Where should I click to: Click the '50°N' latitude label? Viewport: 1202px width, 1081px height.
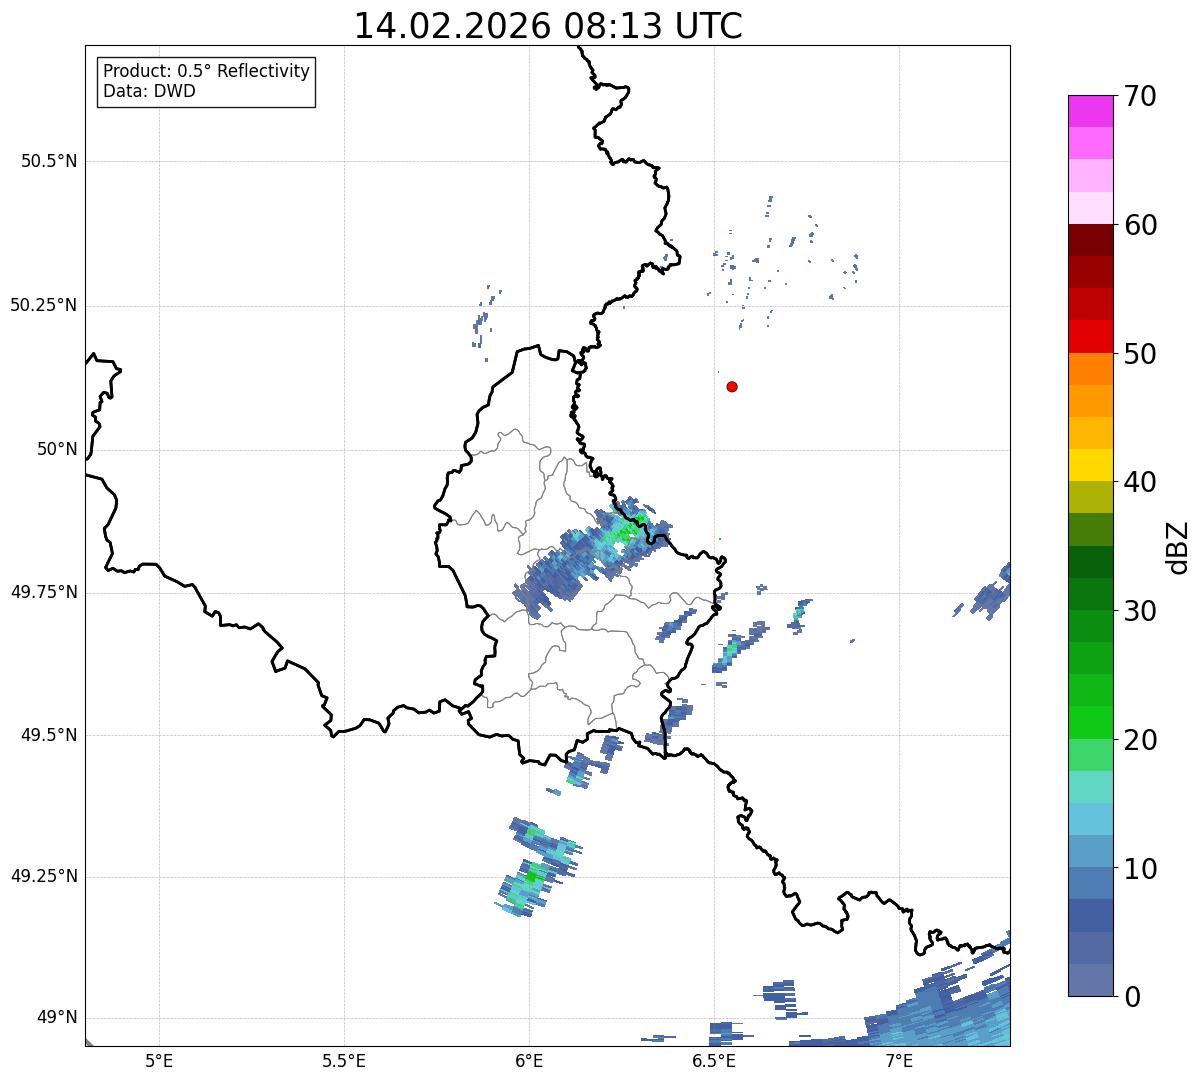[x=57, y=449]
